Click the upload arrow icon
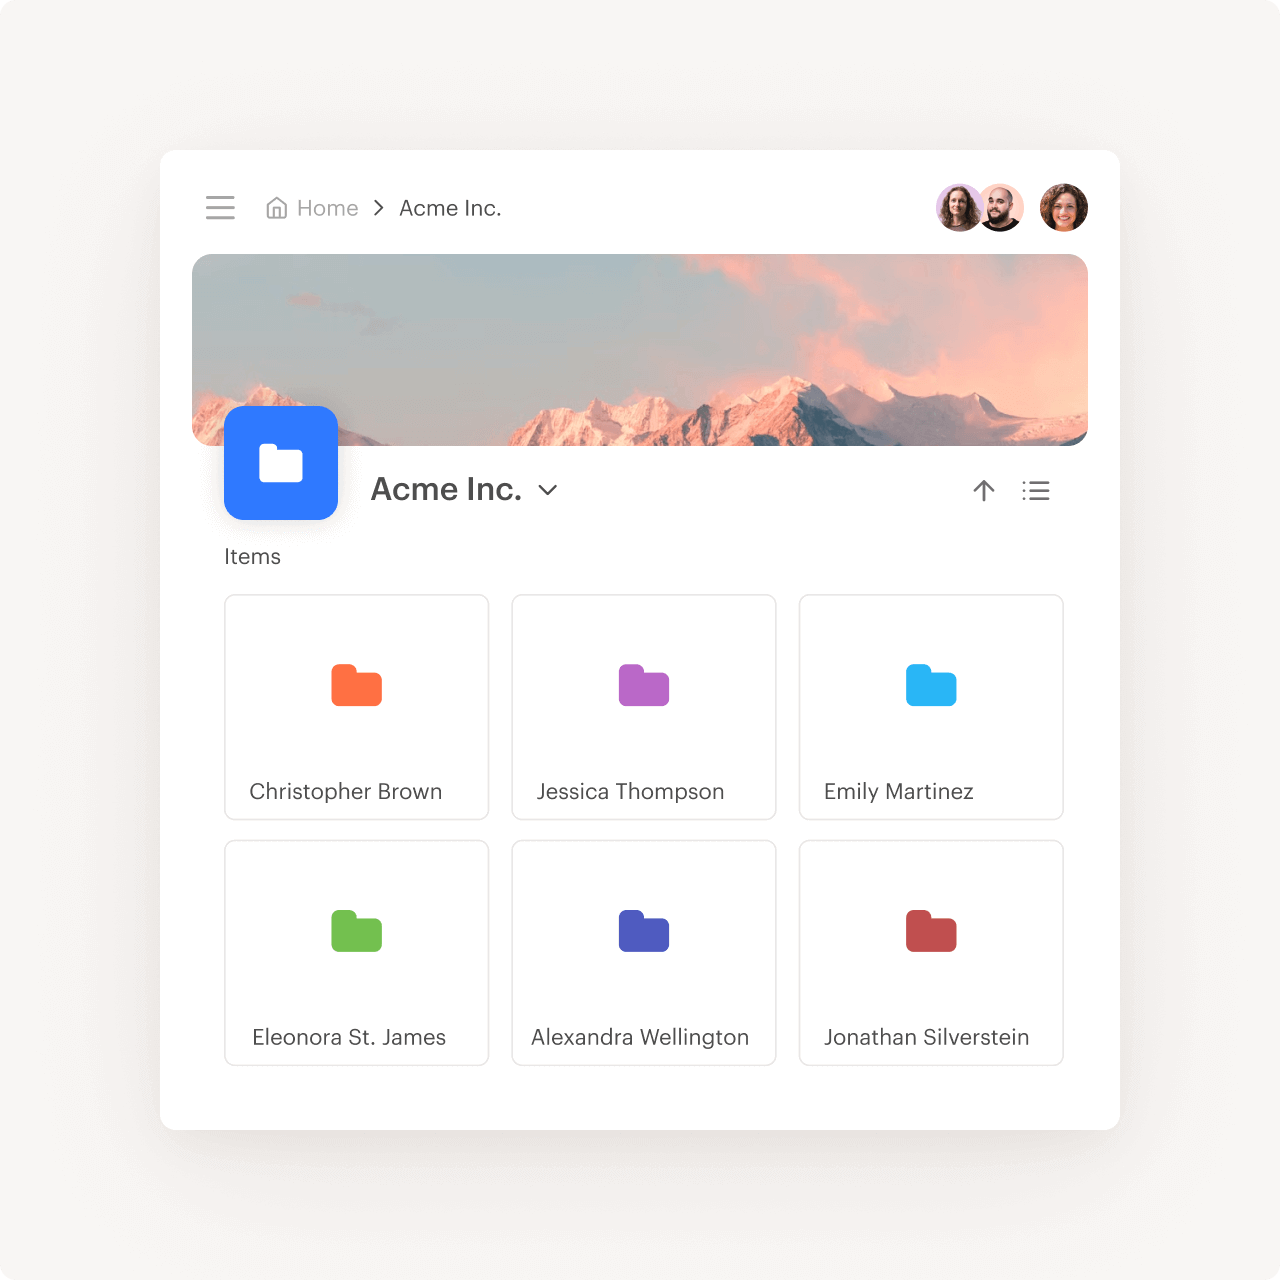1280x1280 pixels. click(984, 490)
